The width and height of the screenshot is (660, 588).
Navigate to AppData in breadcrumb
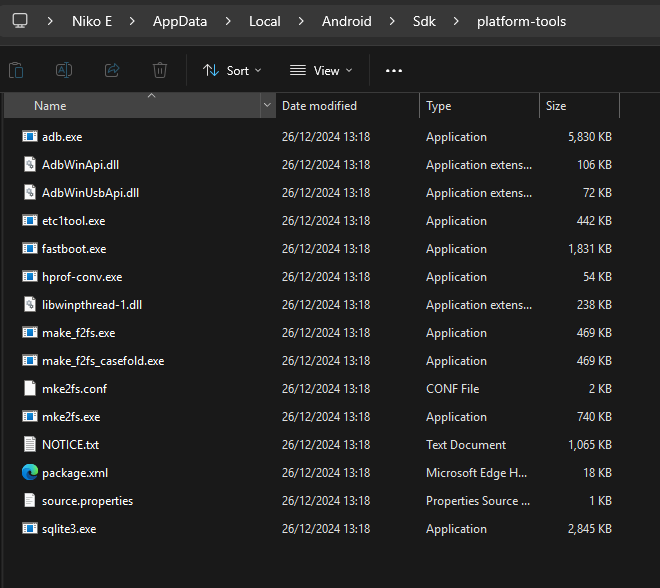[180, 21]
